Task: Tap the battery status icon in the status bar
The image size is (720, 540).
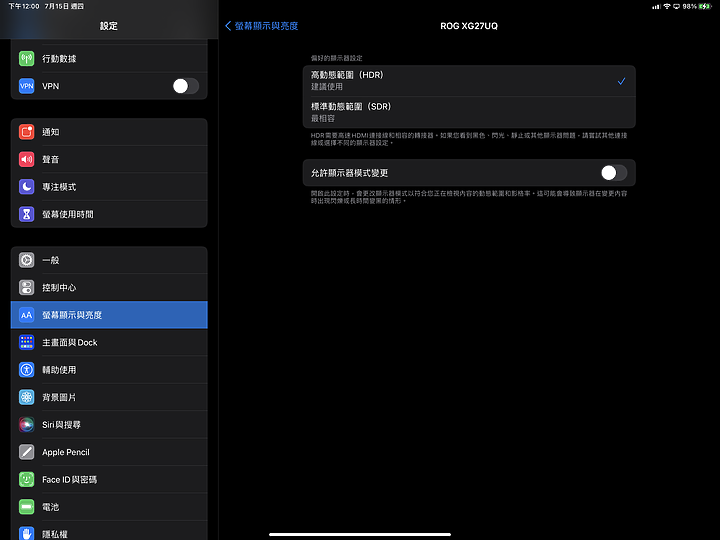Action: (x=705, y=6)
